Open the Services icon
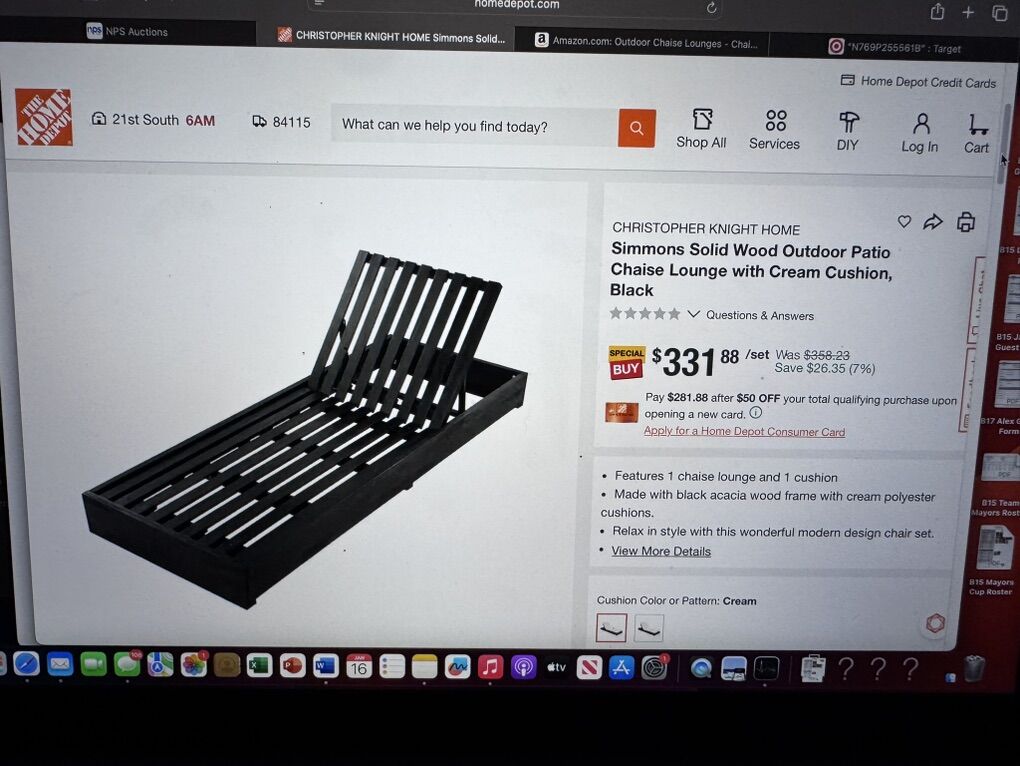1020x766 pixels. point(774,130)
